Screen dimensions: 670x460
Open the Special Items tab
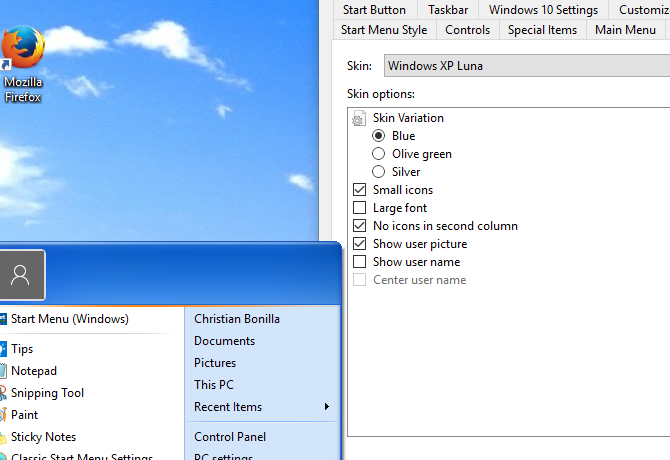coord(542,30)
